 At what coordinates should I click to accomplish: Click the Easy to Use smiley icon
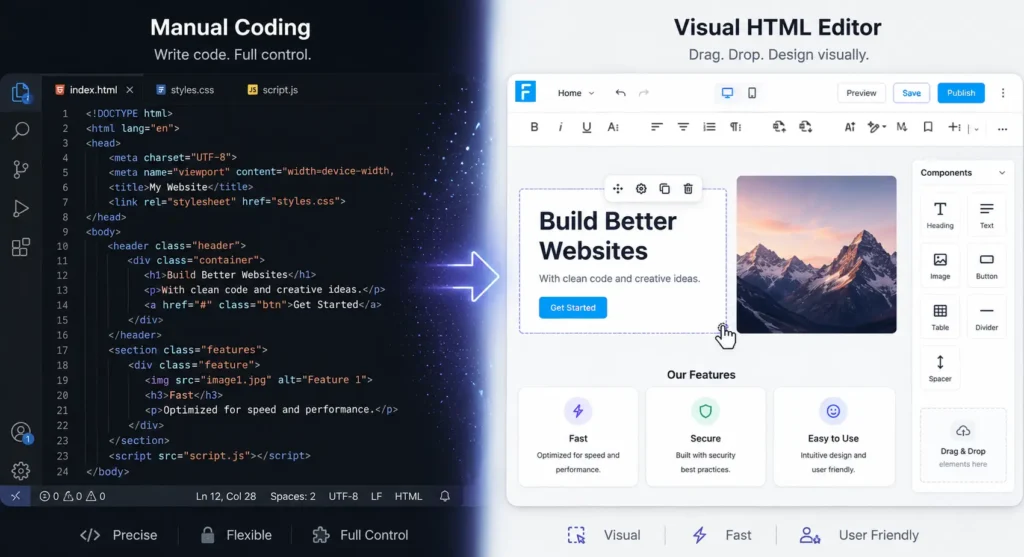[833, 411]
